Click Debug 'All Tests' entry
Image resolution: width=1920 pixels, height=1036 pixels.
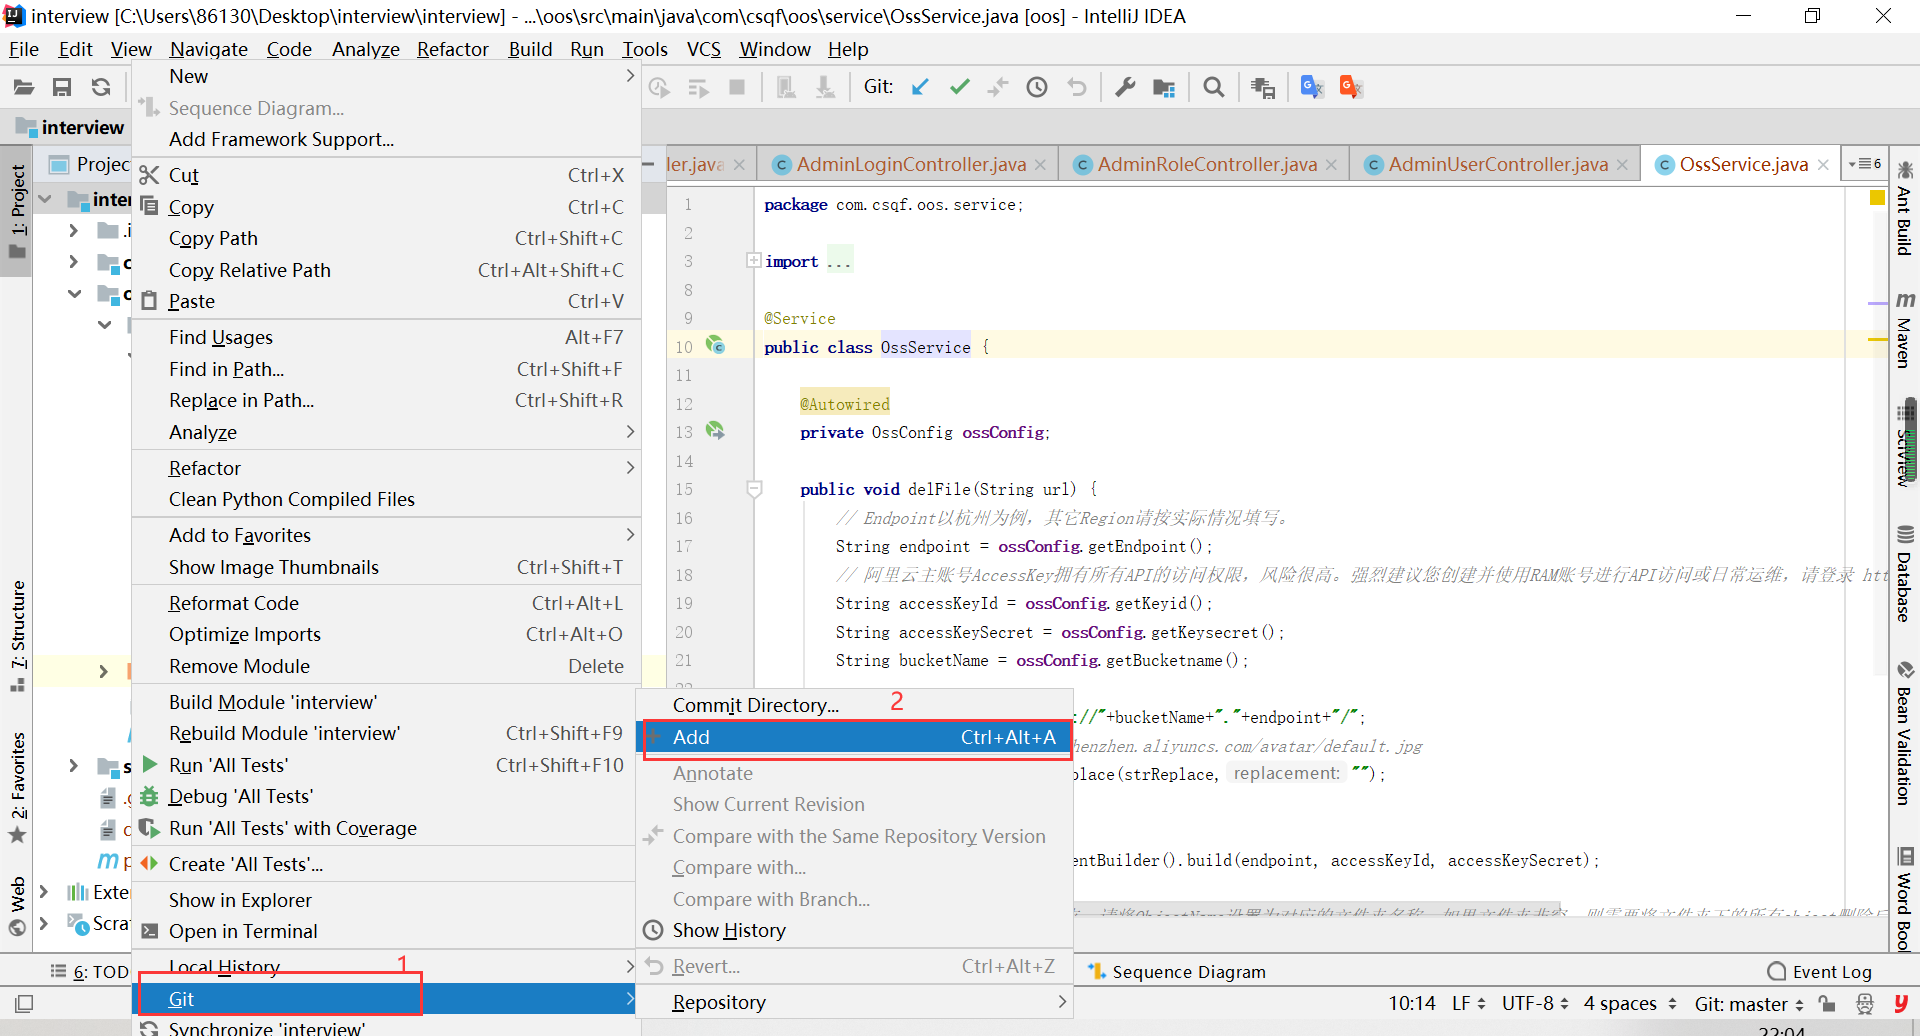click(x=385, y=796)
